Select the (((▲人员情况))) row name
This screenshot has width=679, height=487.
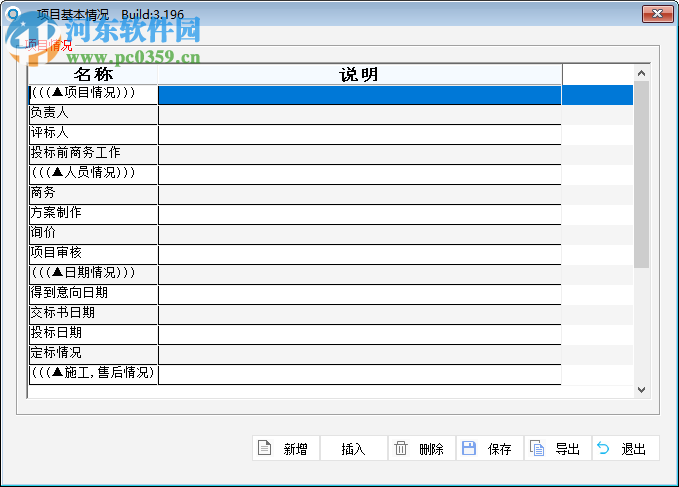point(93,174)
